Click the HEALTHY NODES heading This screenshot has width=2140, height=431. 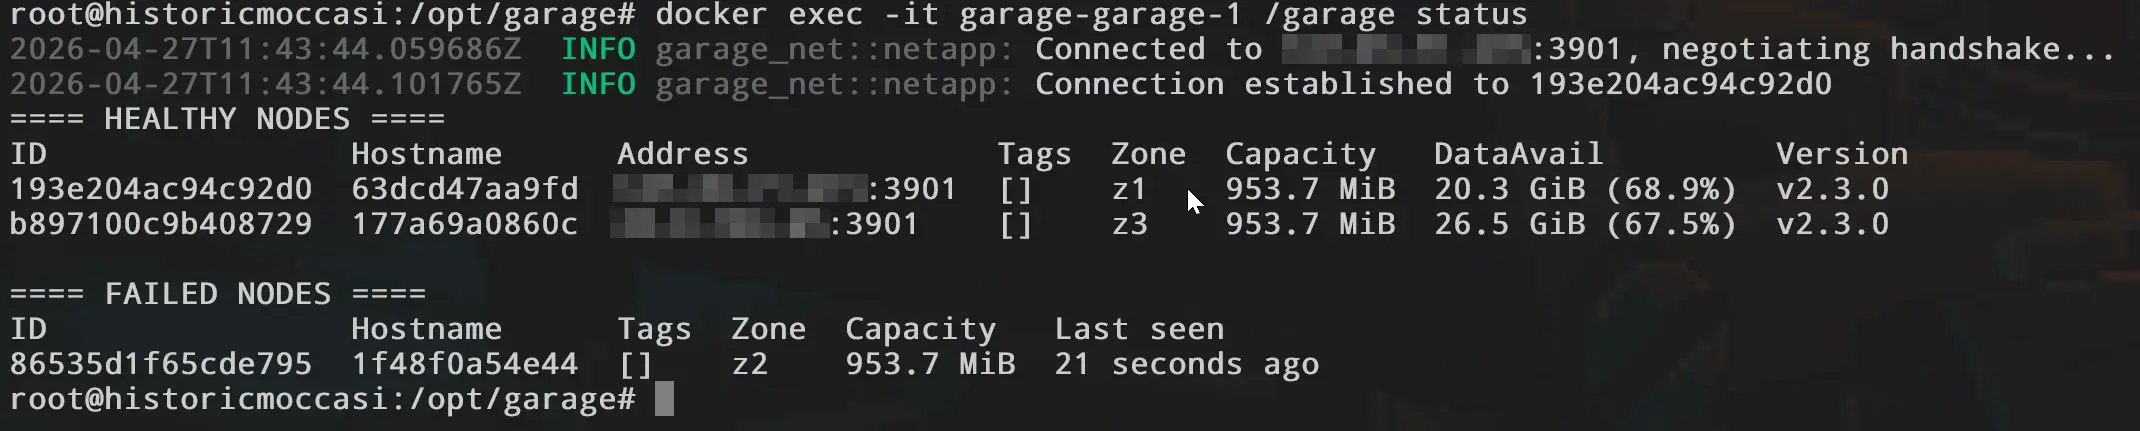click(x=227, y=119)
